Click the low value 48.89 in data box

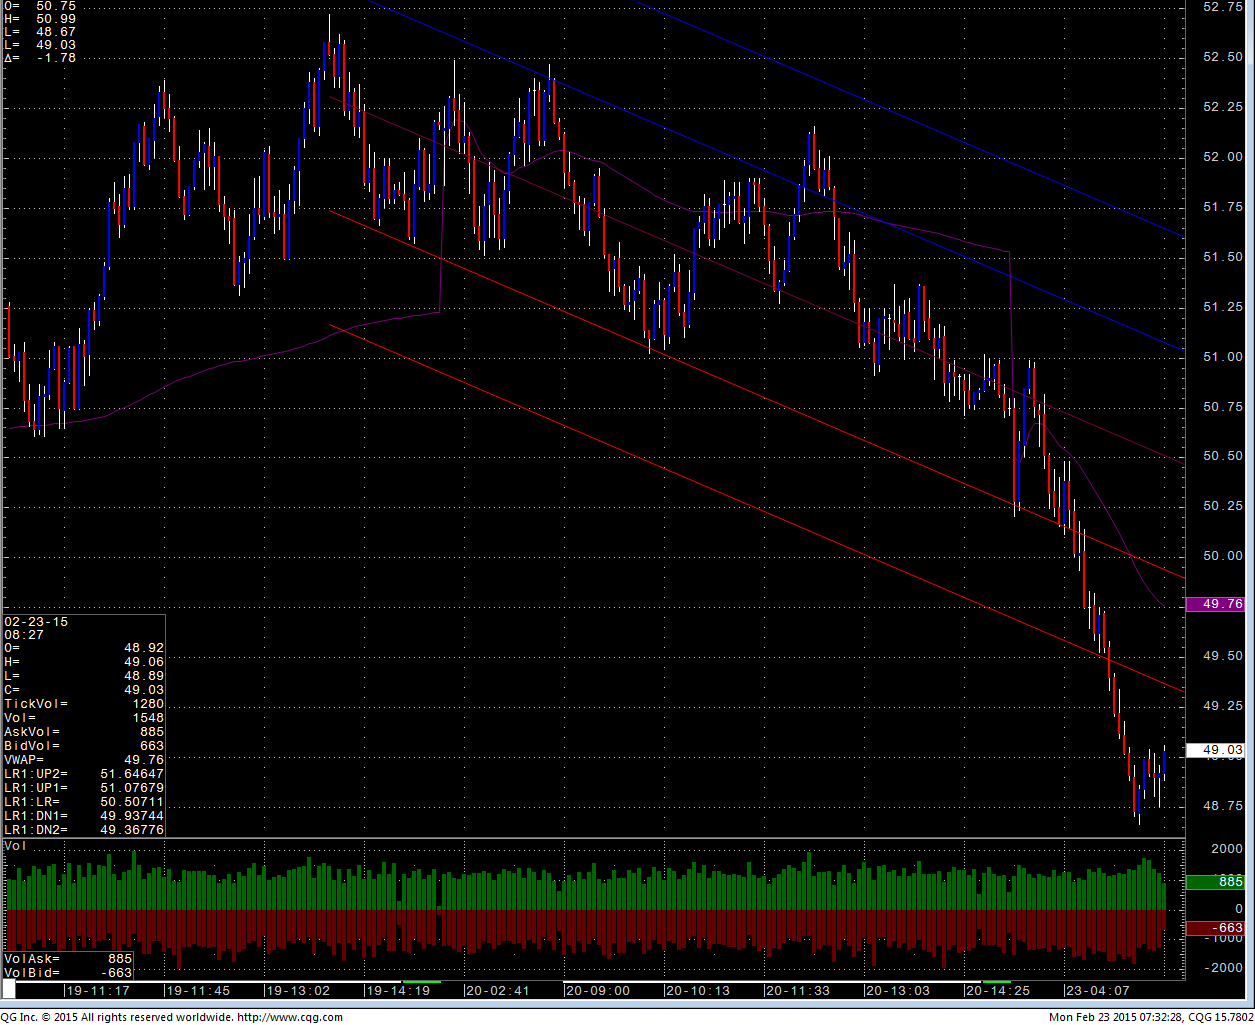point(144,676)
